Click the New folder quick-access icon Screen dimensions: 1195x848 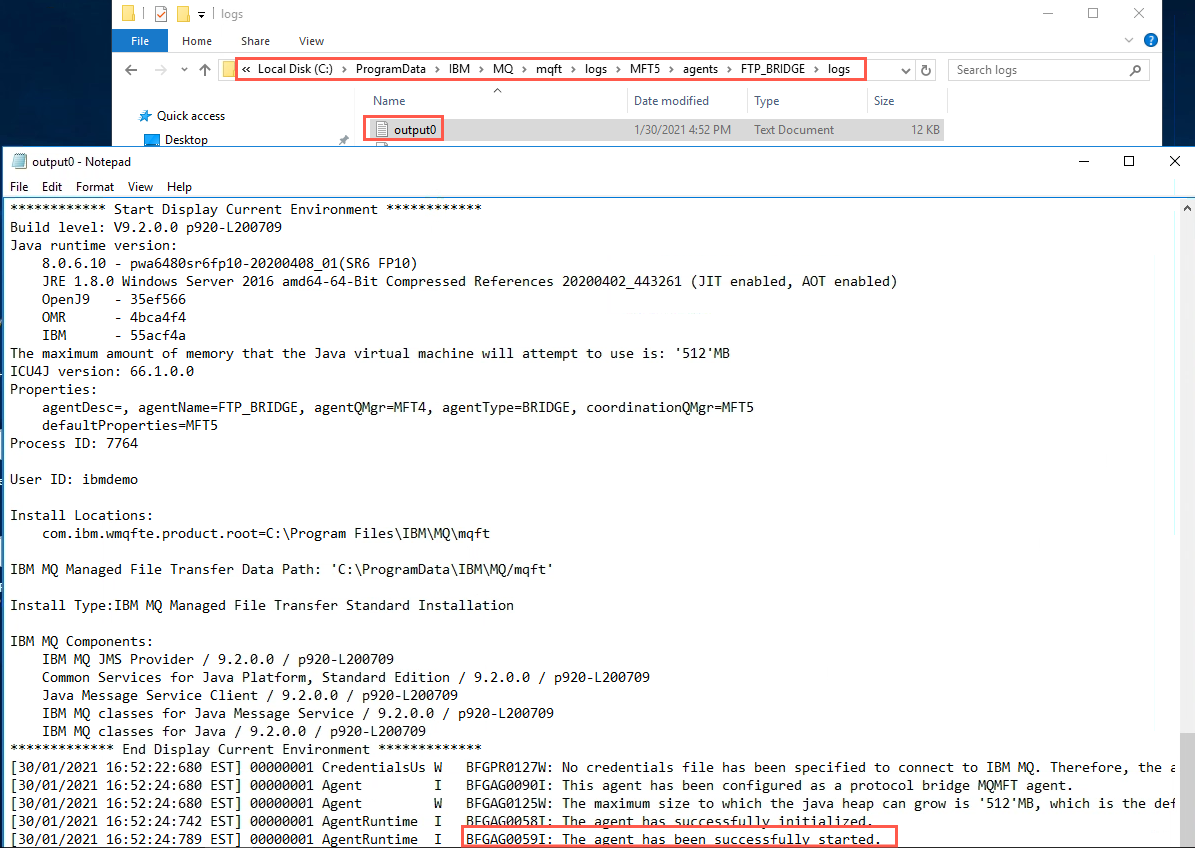pos(183,14)
